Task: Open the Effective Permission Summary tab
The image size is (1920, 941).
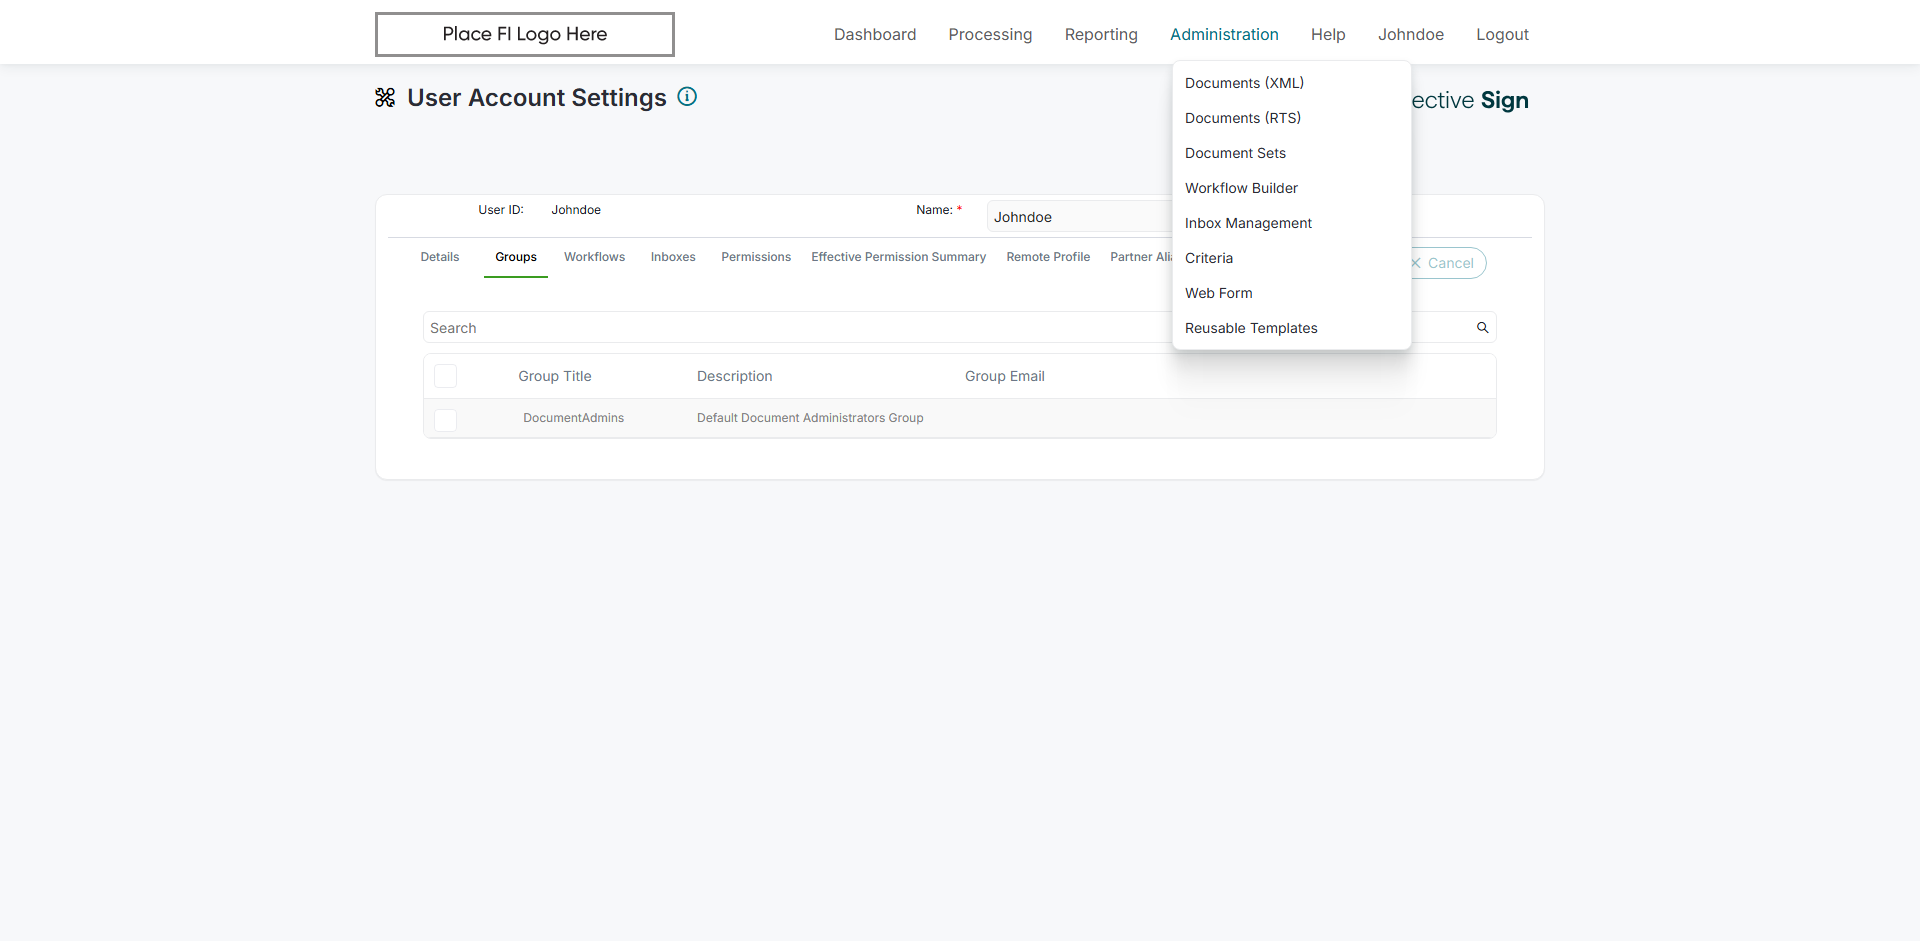Action: (898, 257)
